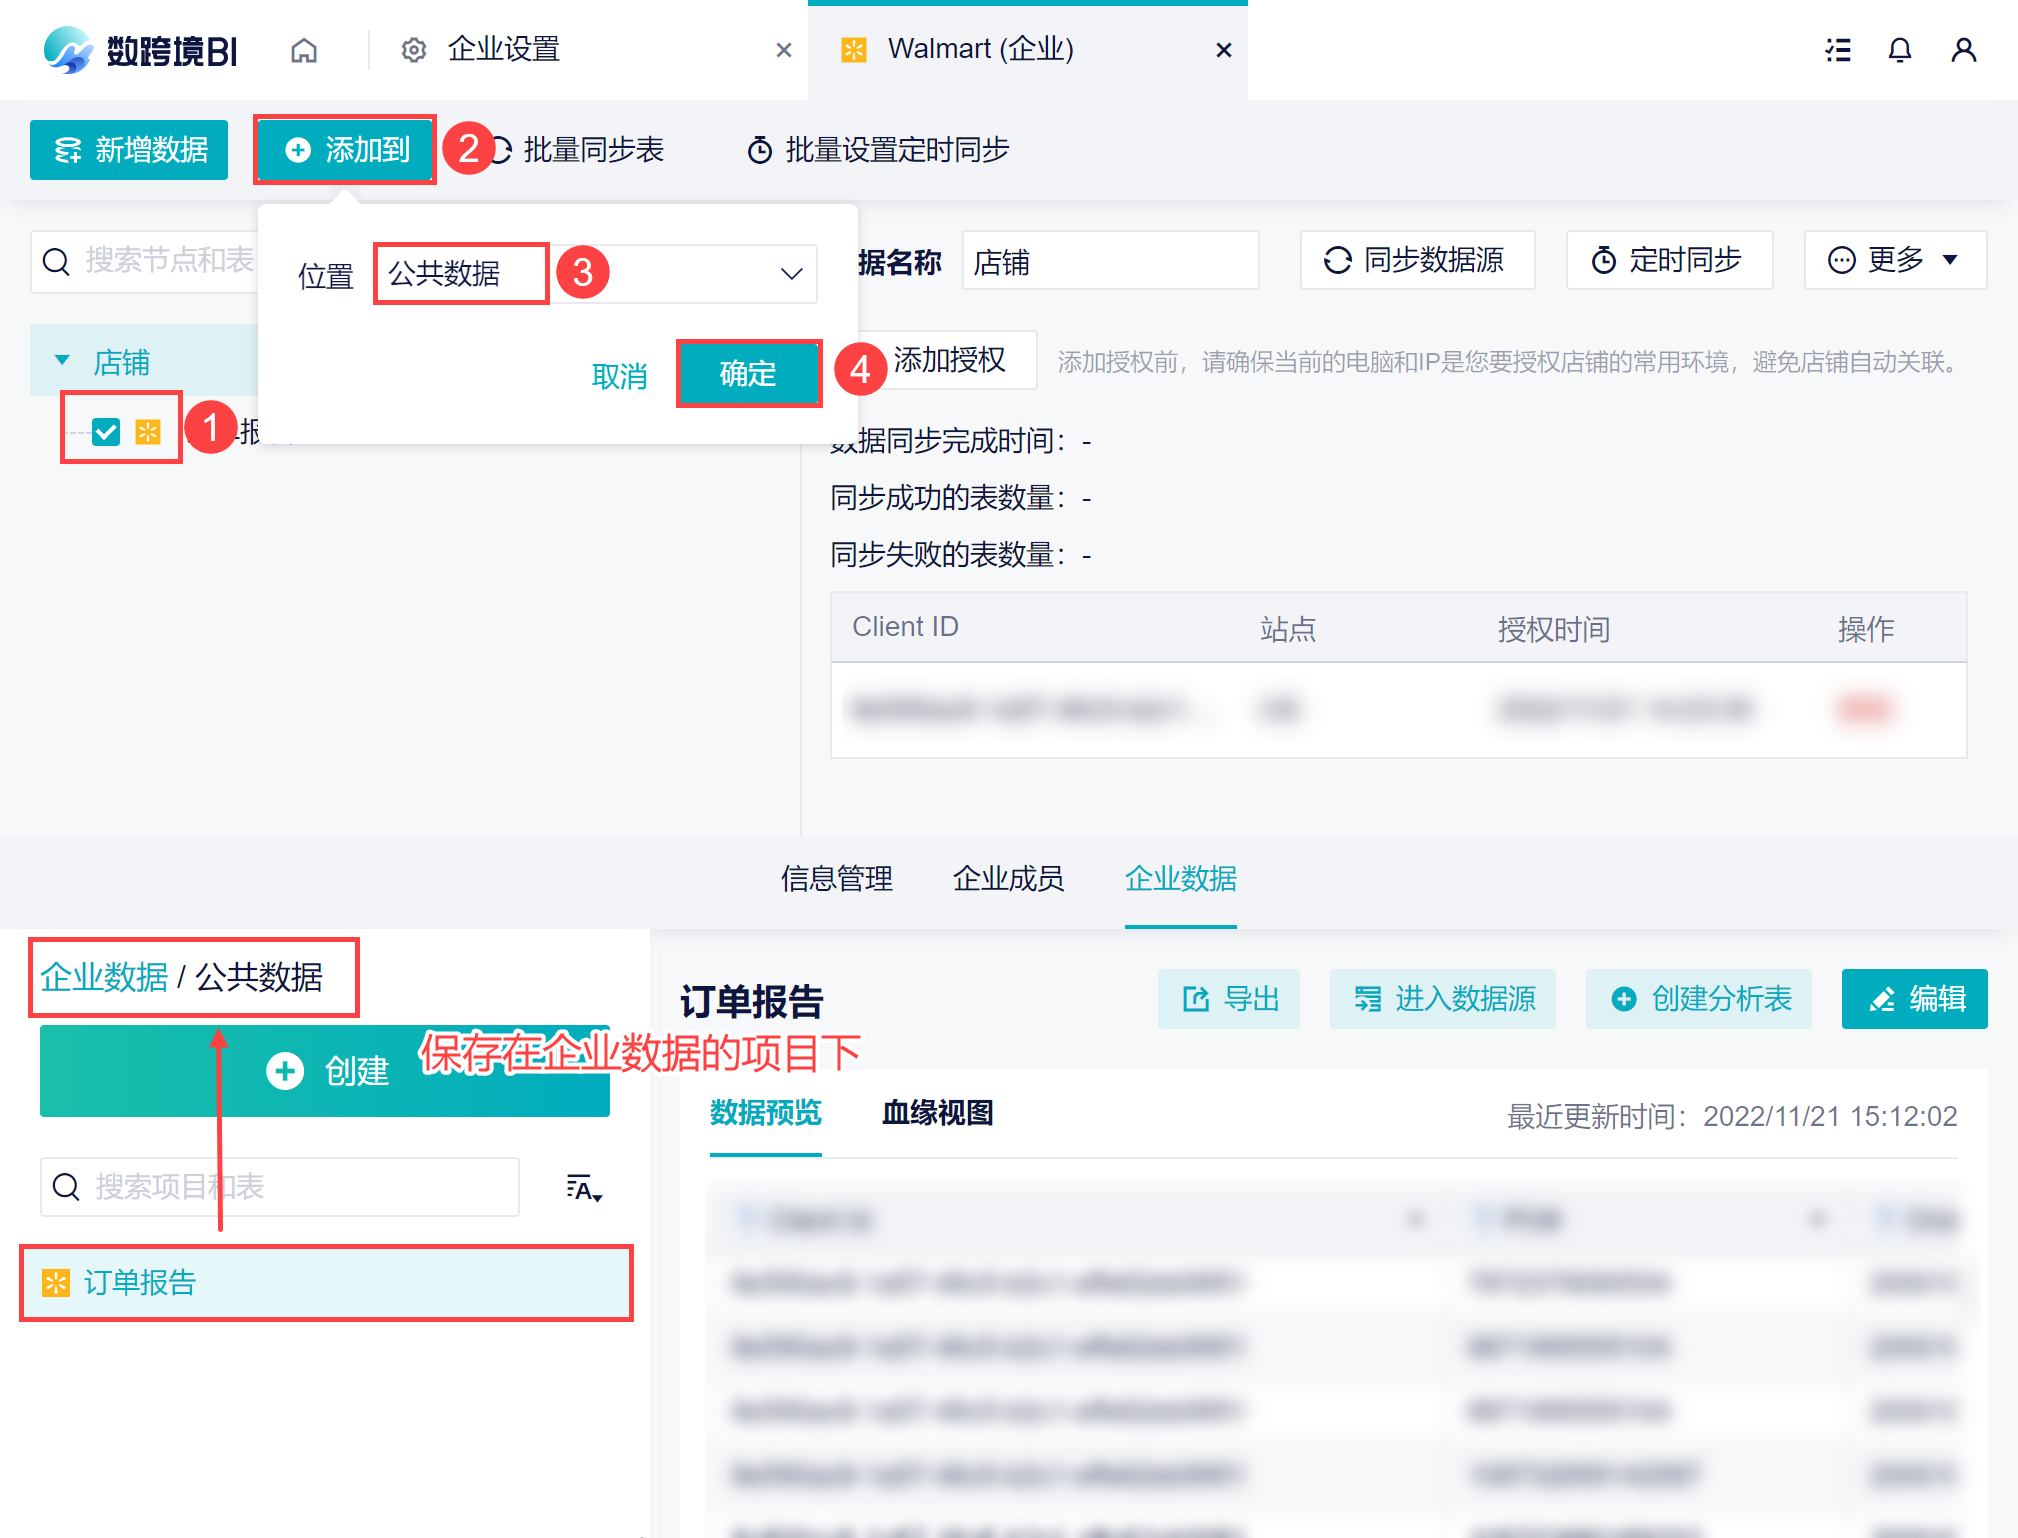Click 取消 in the popup
The image size is (2018, 1538).
click(x=620, y=376)
